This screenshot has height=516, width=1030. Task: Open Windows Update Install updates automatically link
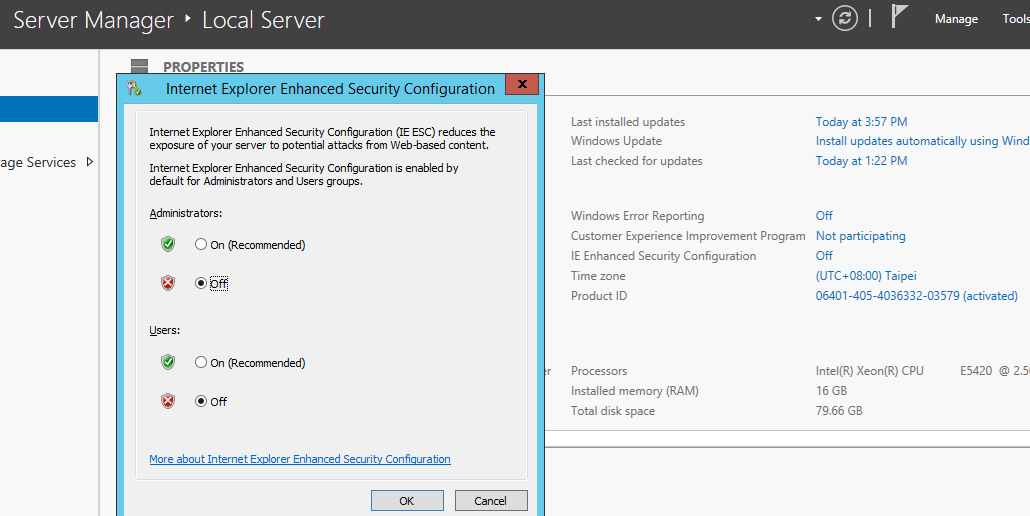pos(922,141)
